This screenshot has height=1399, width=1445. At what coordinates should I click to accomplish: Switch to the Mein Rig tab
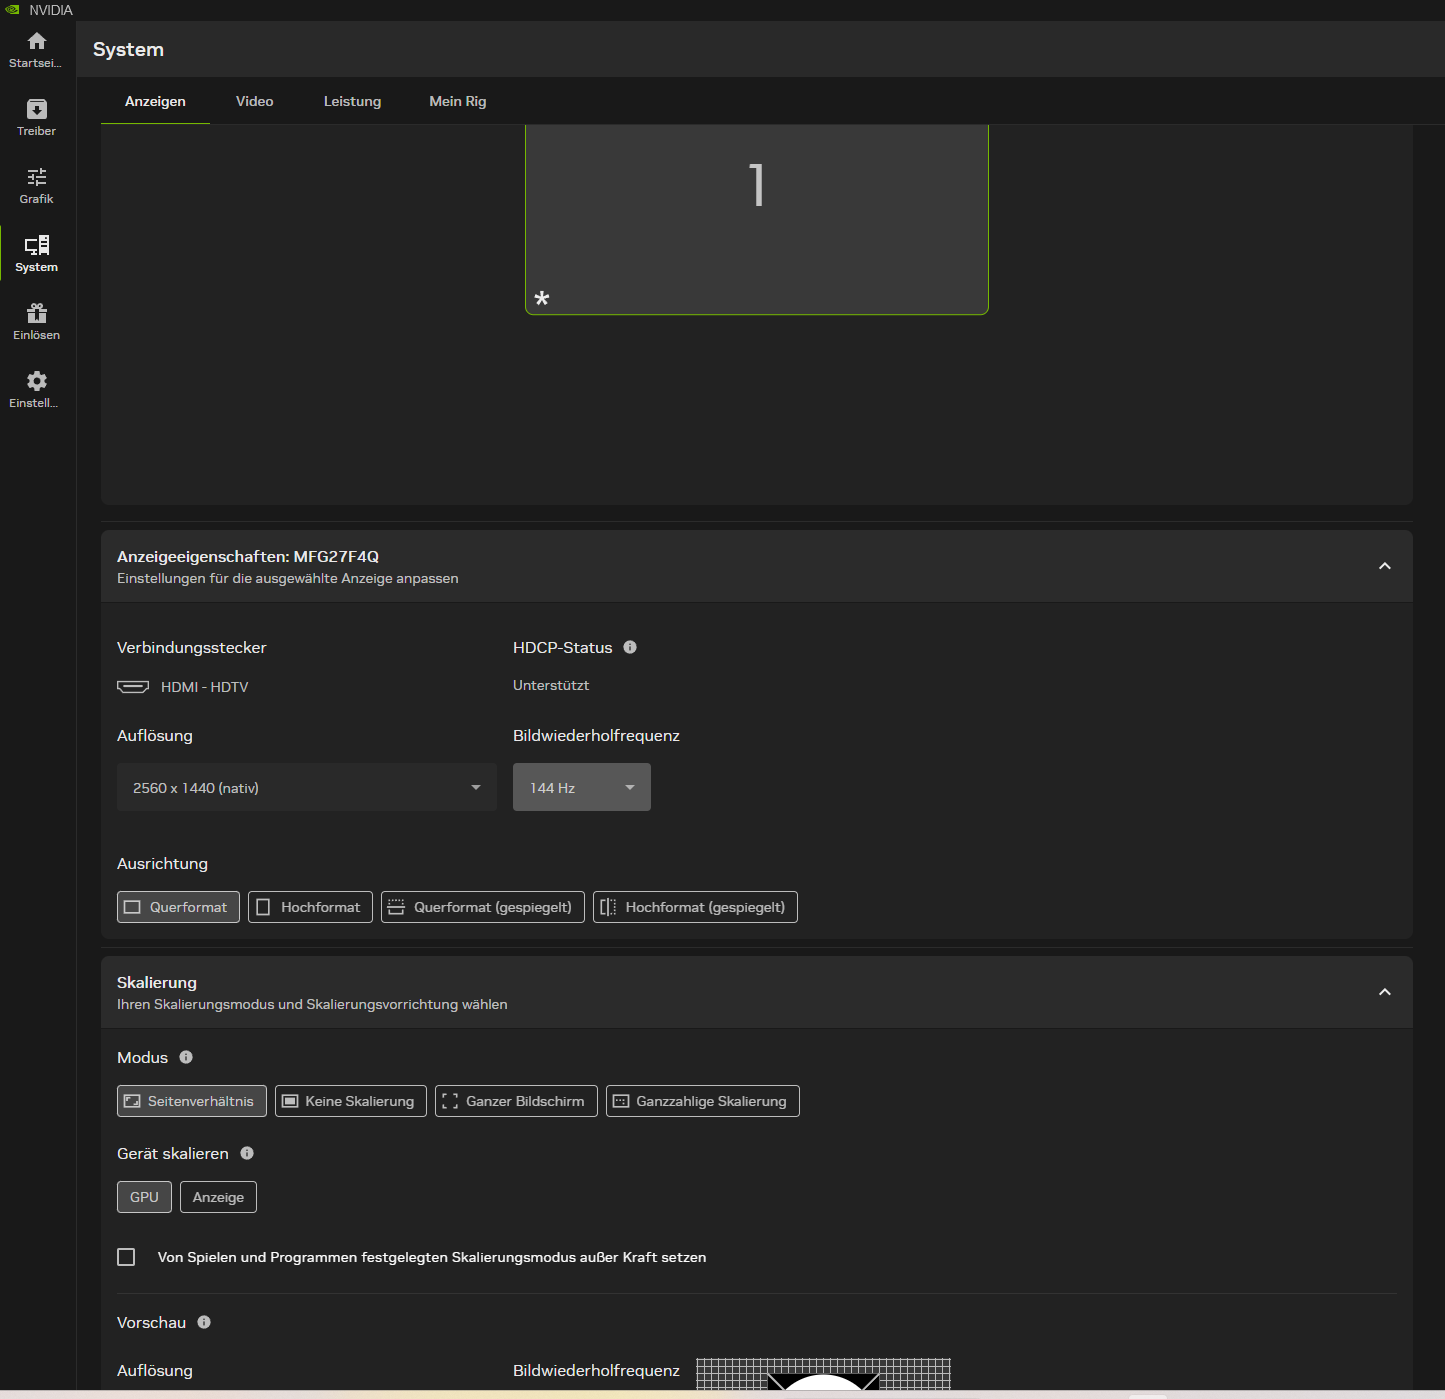tap(457, 101)
